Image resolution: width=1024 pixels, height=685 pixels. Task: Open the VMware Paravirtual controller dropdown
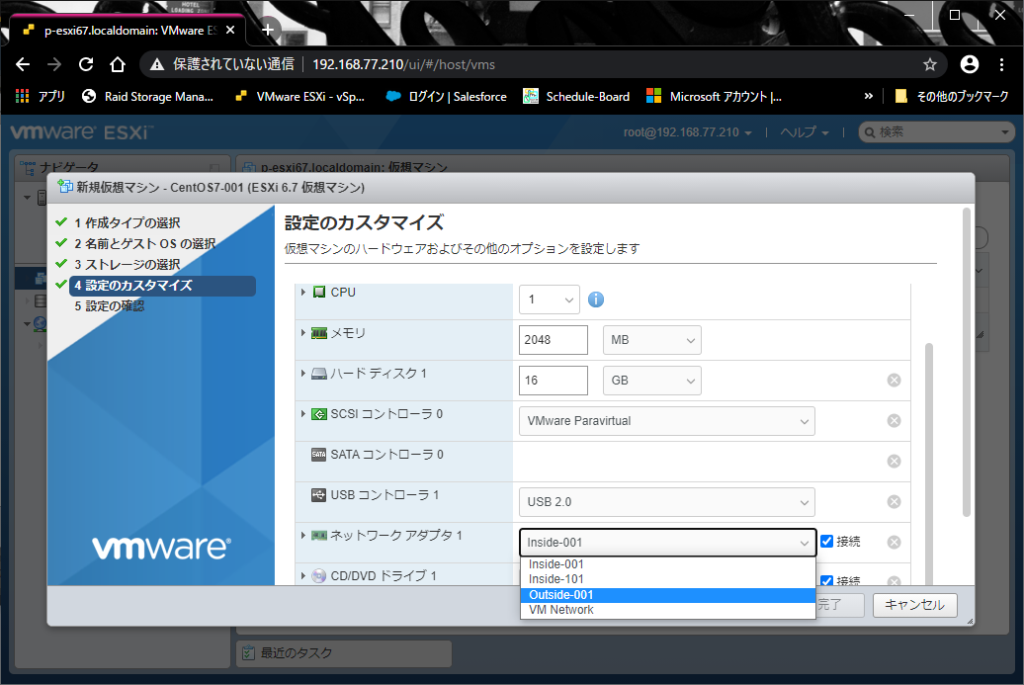(667, 421)
